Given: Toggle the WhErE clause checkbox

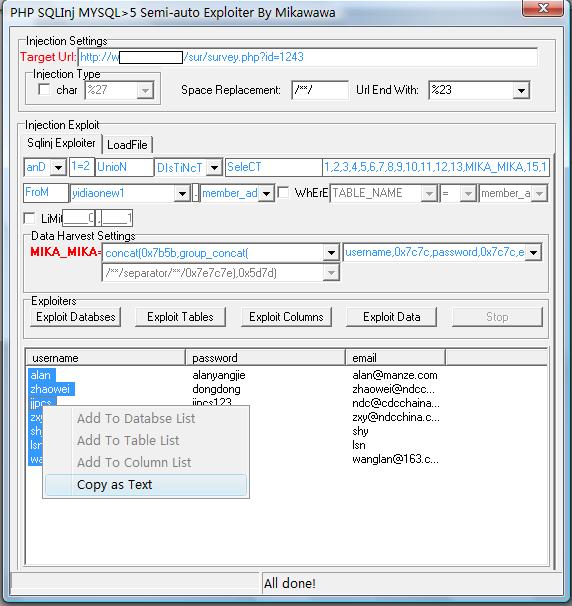Looking at the screenshot, I should pos(283,192).
